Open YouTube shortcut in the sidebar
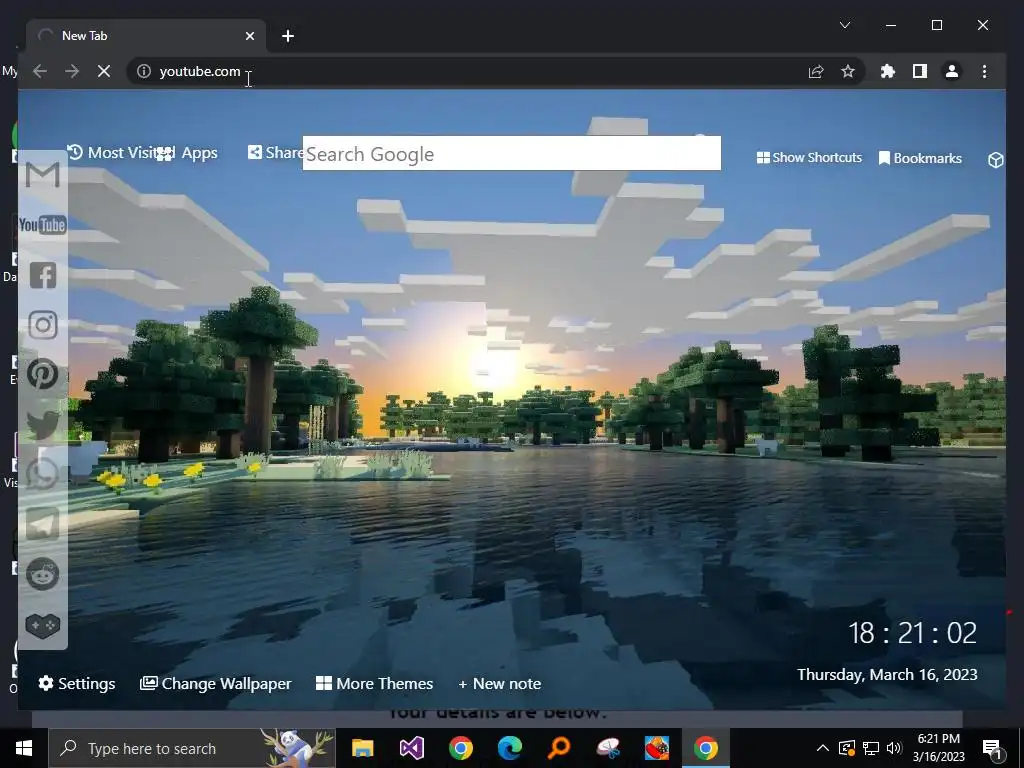 pyautogui.click(x=42, y=225)
